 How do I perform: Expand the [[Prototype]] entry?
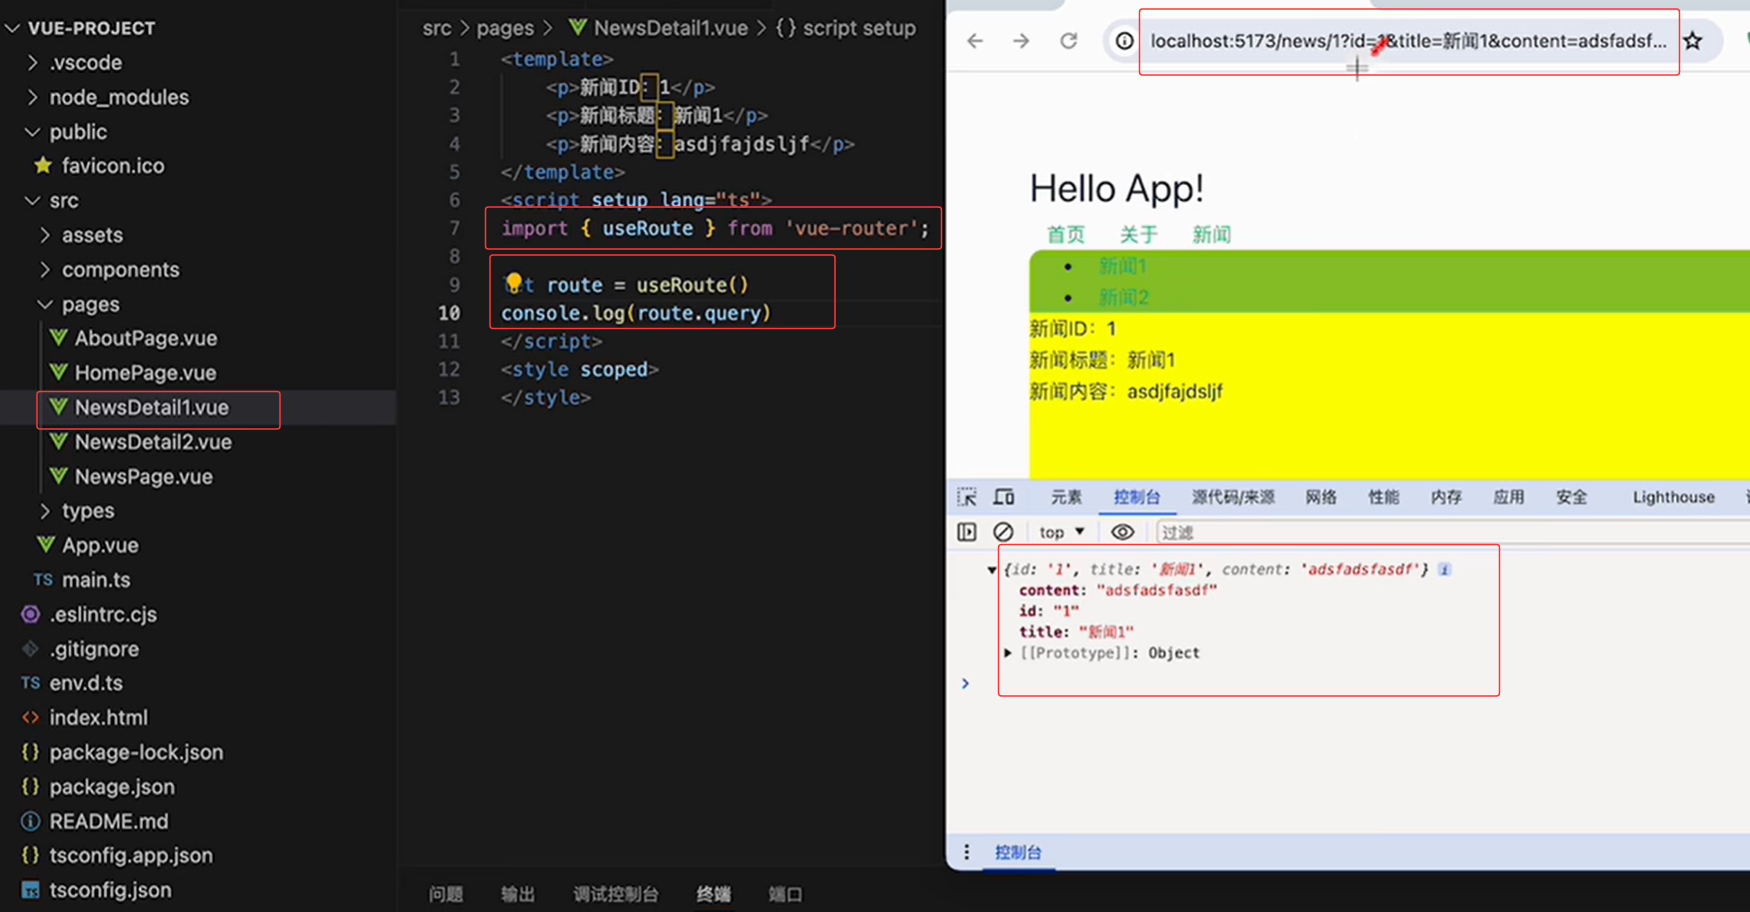click(1008, 653)
